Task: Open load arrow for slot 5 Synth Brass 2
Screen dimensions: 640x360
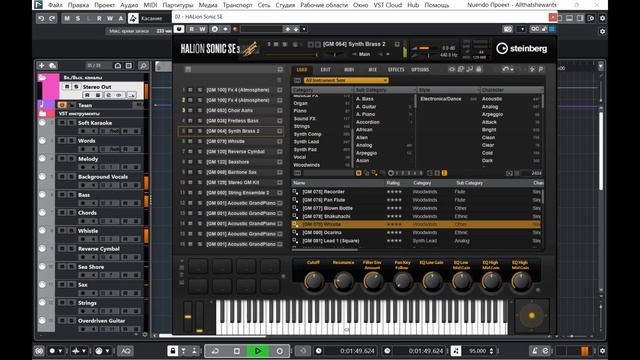Action: [280, 131]
